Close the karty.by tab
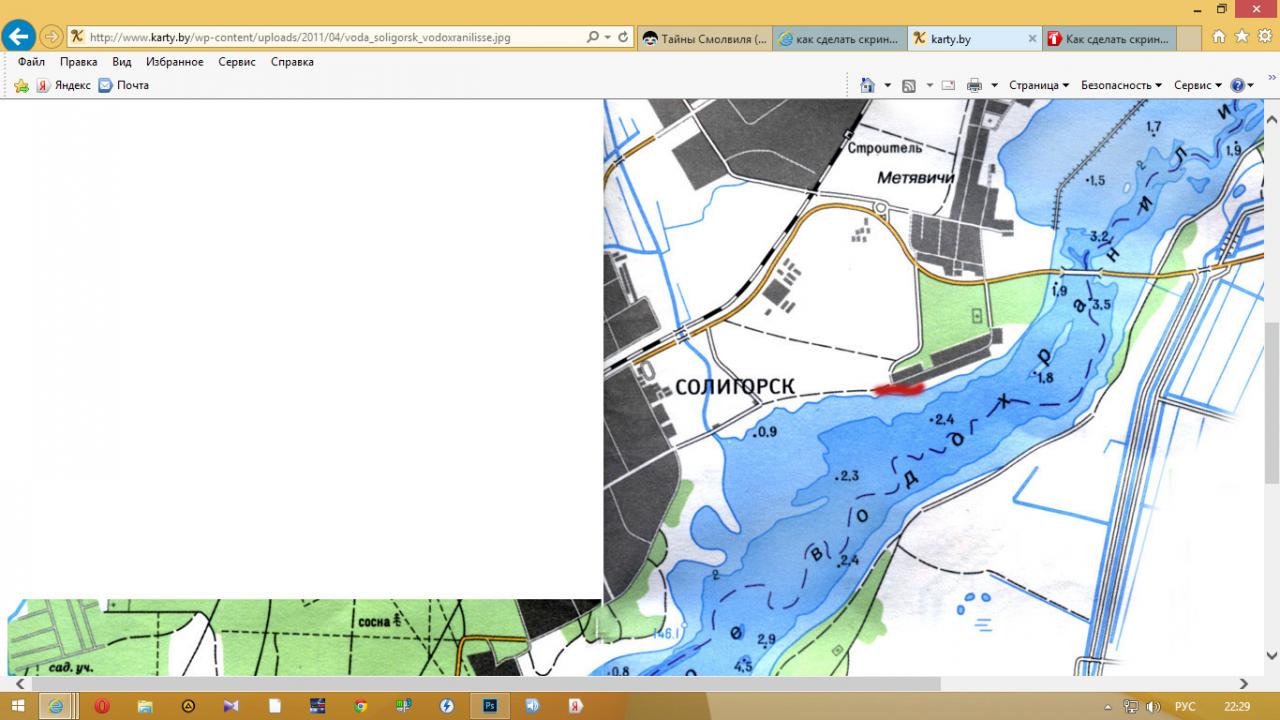The image size is (1280, 720). click(1032, 39)
